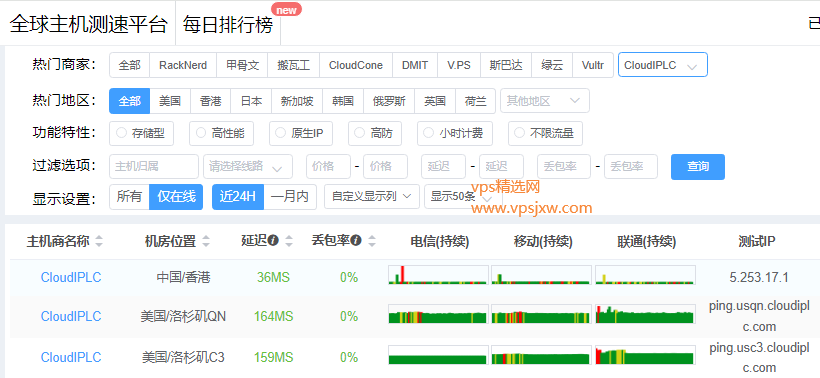Screen dimensions: 820x378
Task: Filter region by 韩国
Action: 343,101
